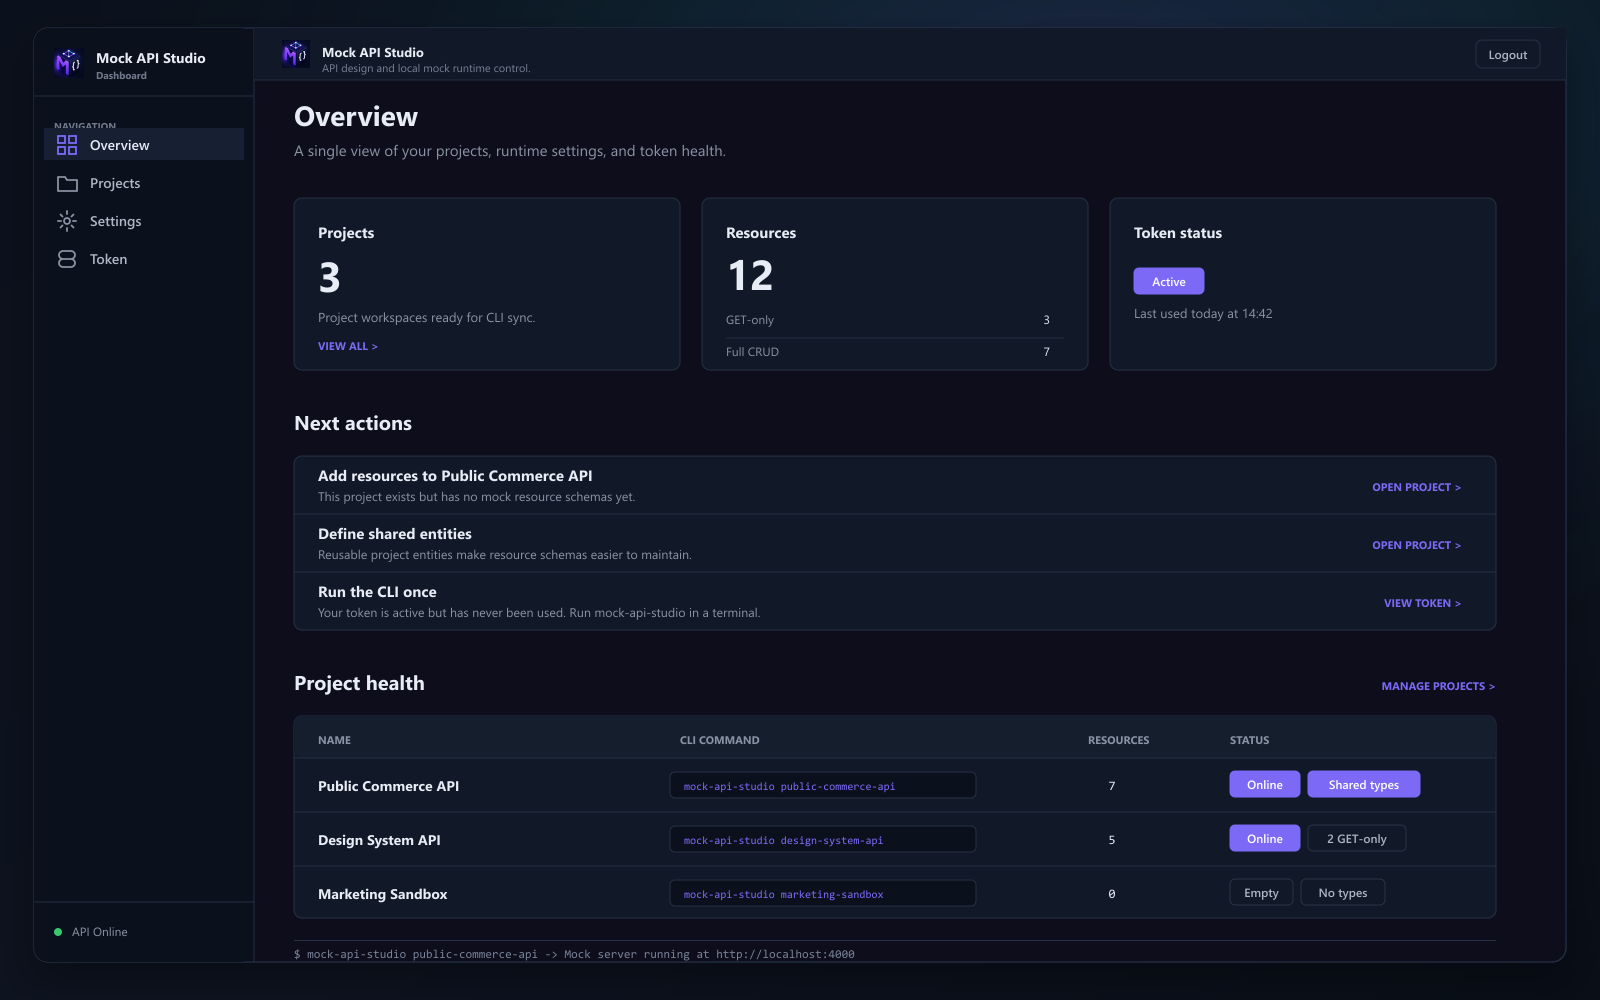The image size is (1600, 1000).
Task: Click the Settings gear icon
Action: tap(67, 221)
